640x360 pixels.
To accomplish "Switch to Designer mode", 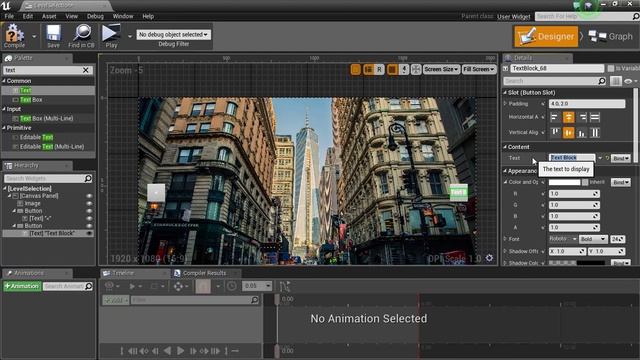I will (x=546, y=37).
